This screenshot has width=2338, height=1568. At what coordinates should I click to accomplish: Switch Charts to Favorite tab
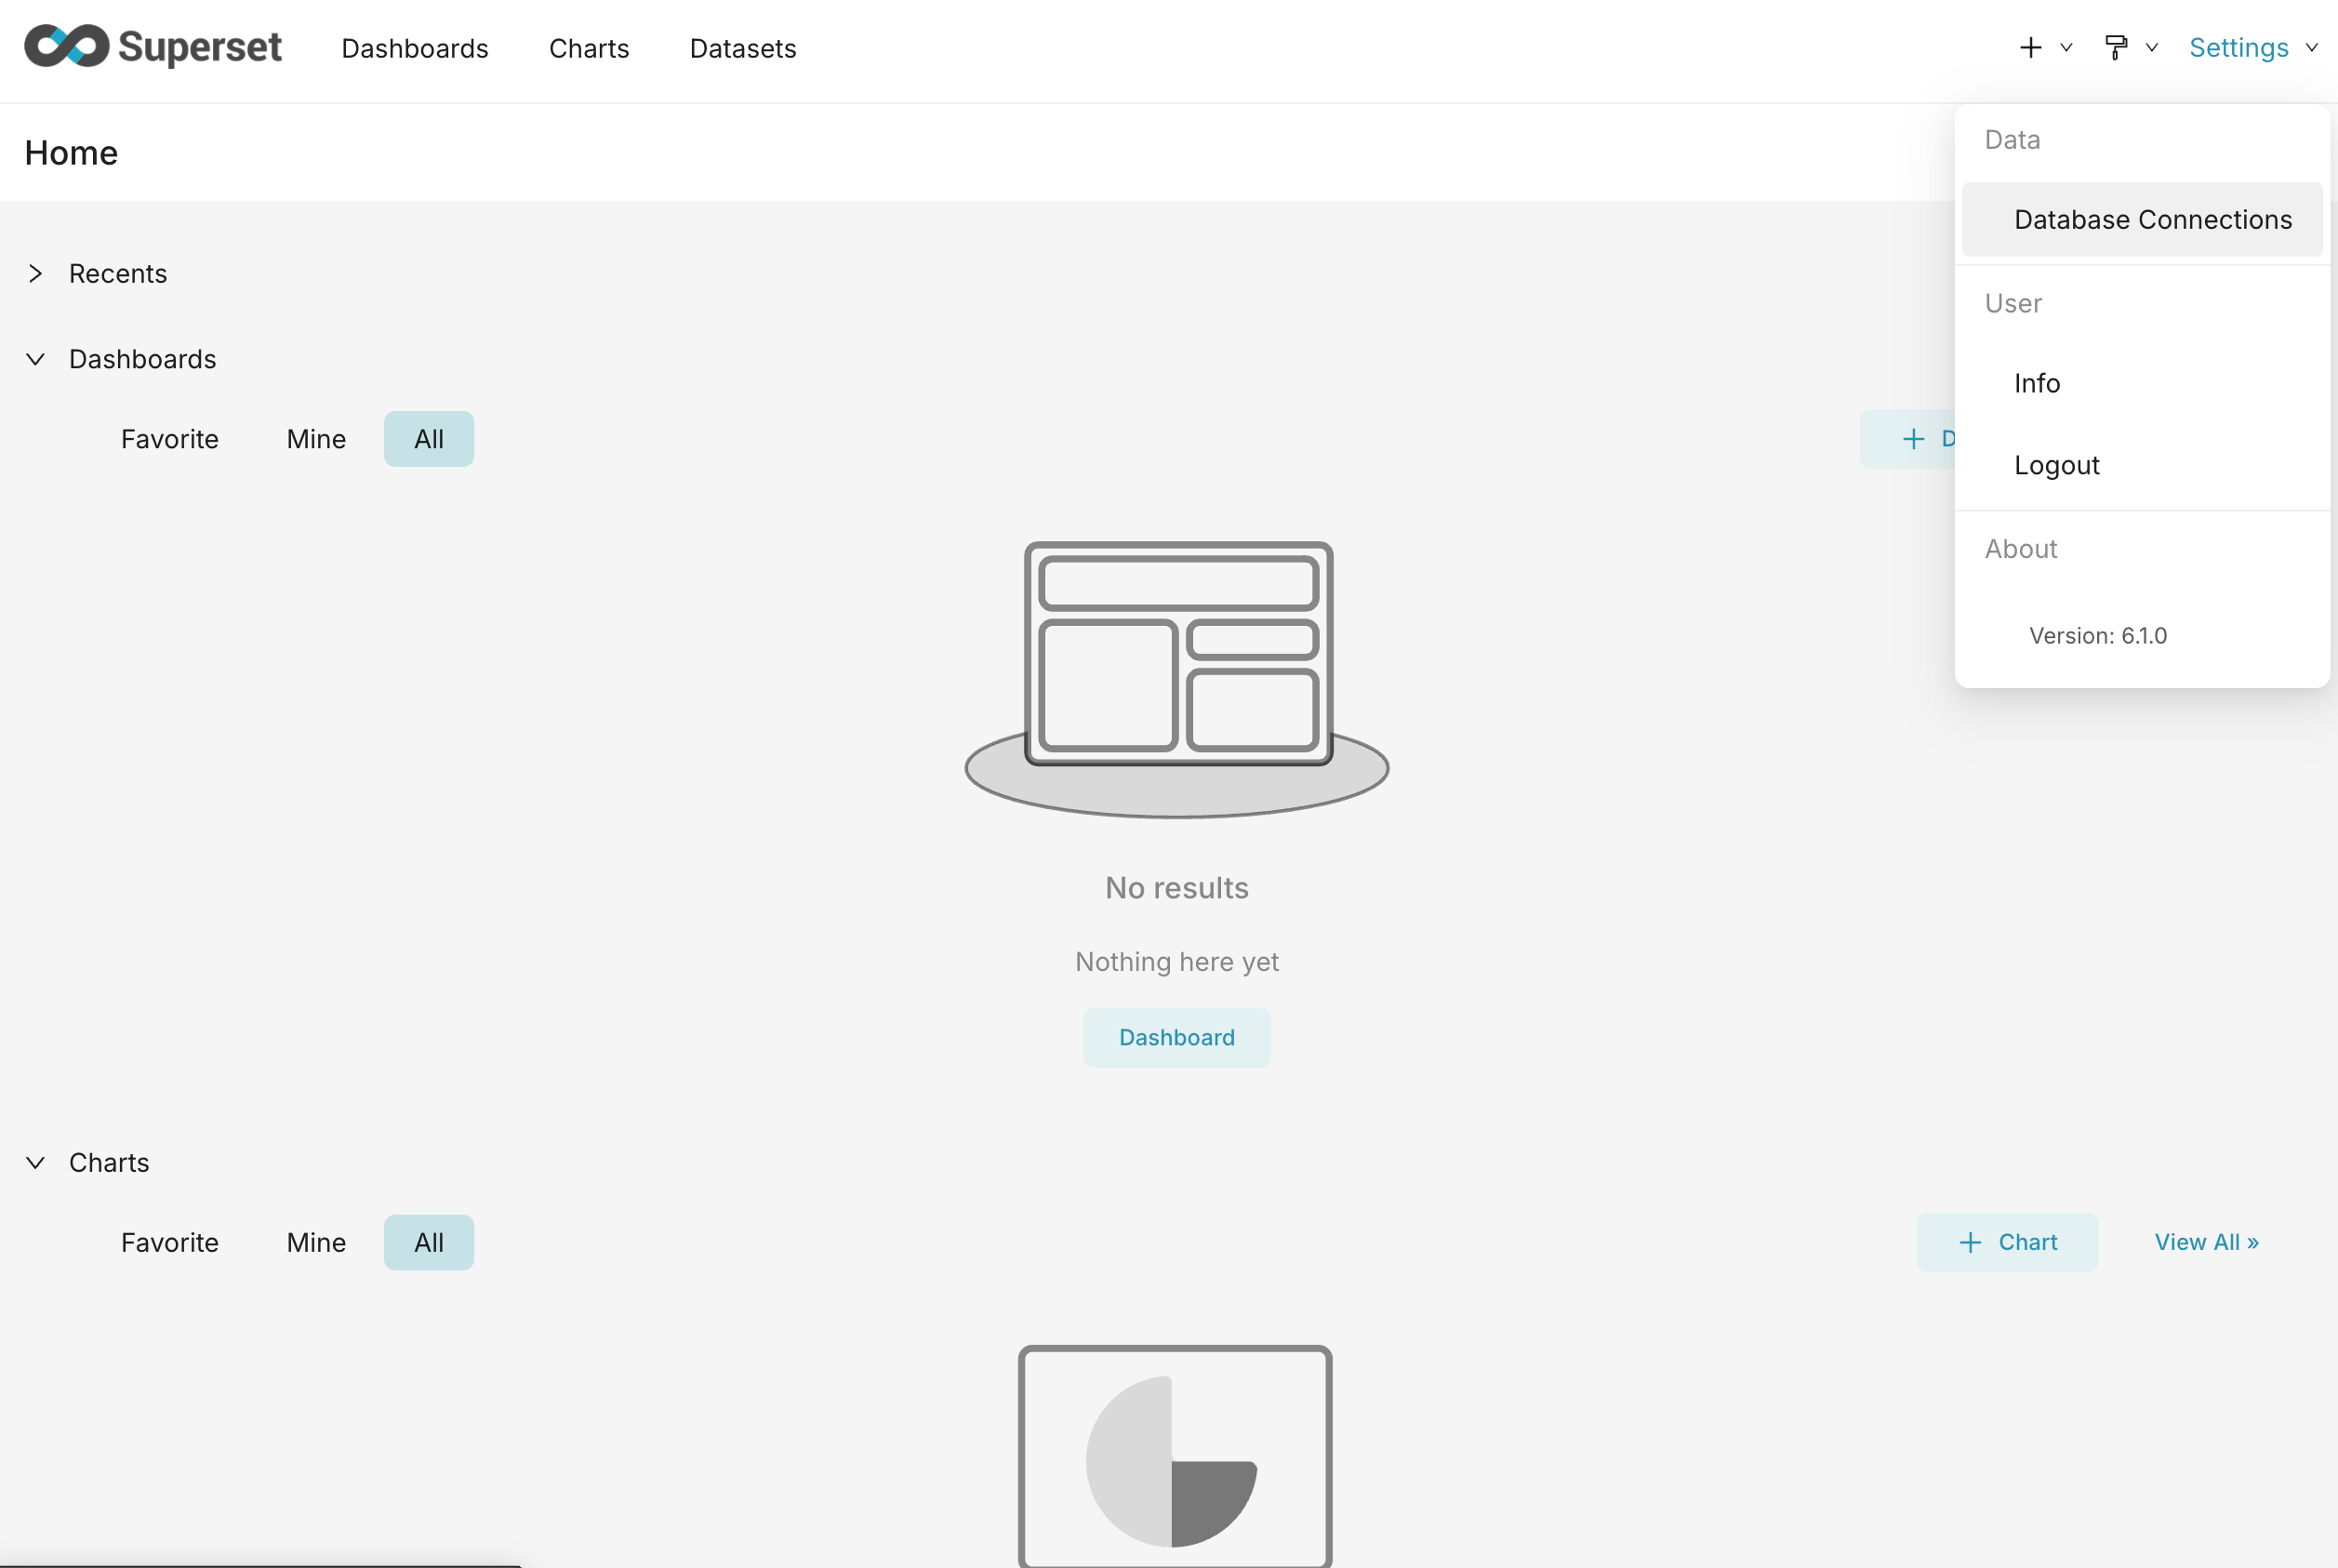[x=170, y=1242]
